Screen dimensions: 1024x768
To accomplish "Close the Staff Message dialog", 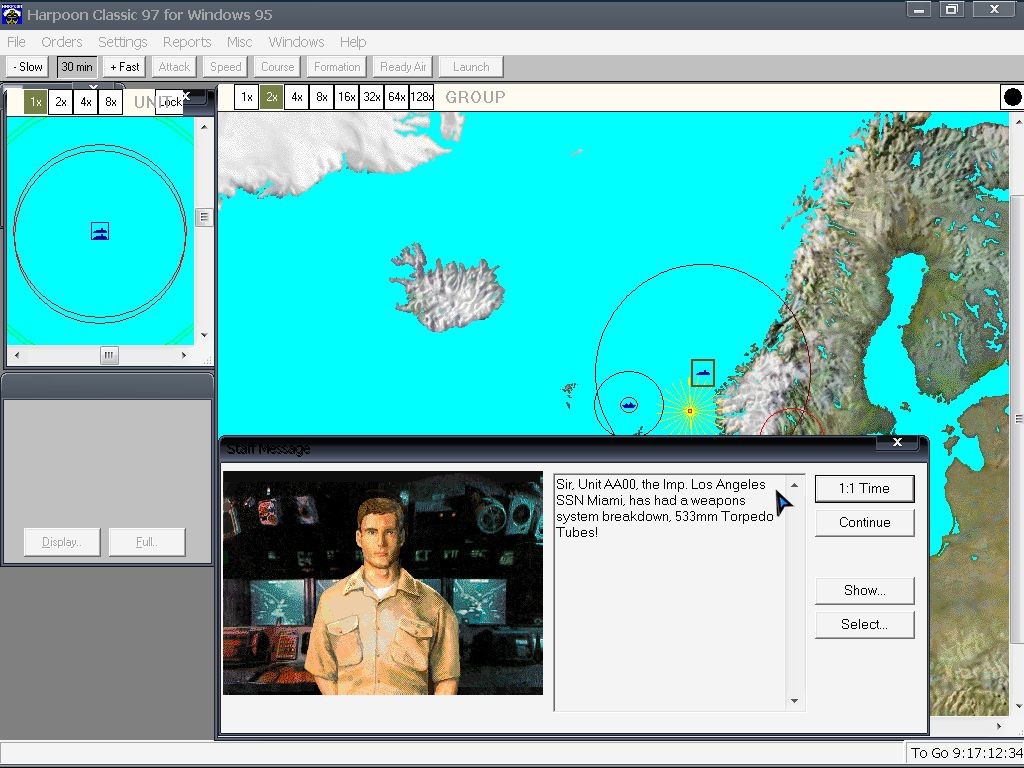I will click(x=897, y=442).
